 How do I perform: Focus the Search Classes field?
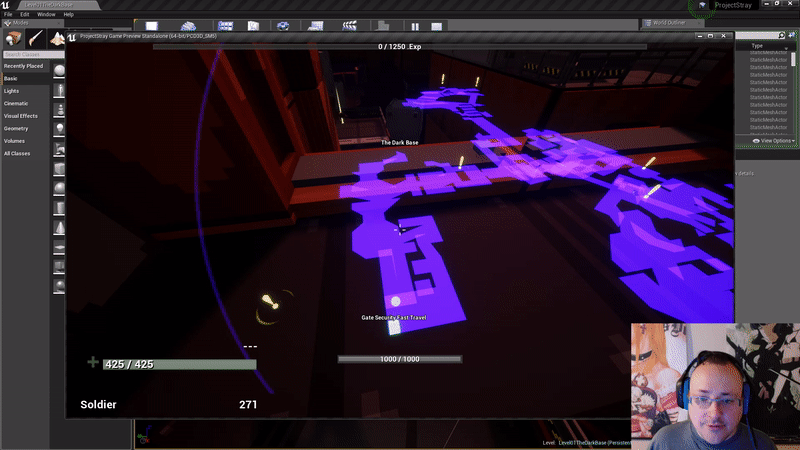coord(33,54)
